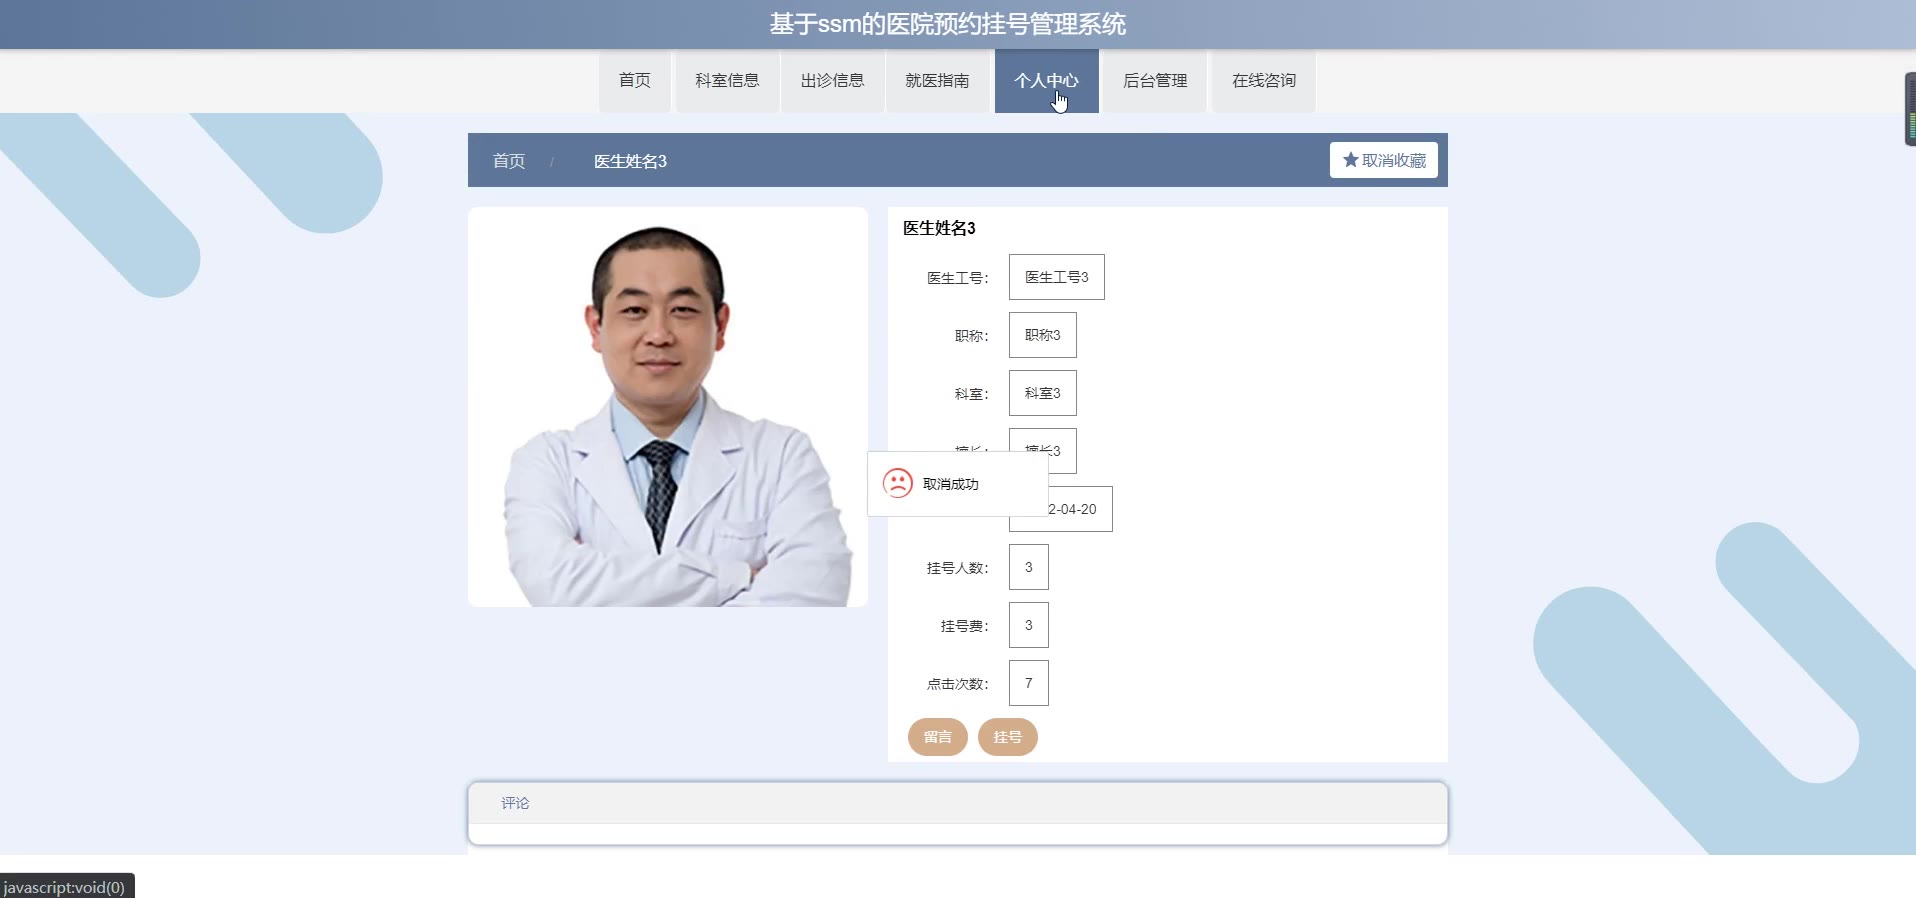Click the doctor portrait photo
The width and height of the screenshot is (1916, 898).
[668, 407]
